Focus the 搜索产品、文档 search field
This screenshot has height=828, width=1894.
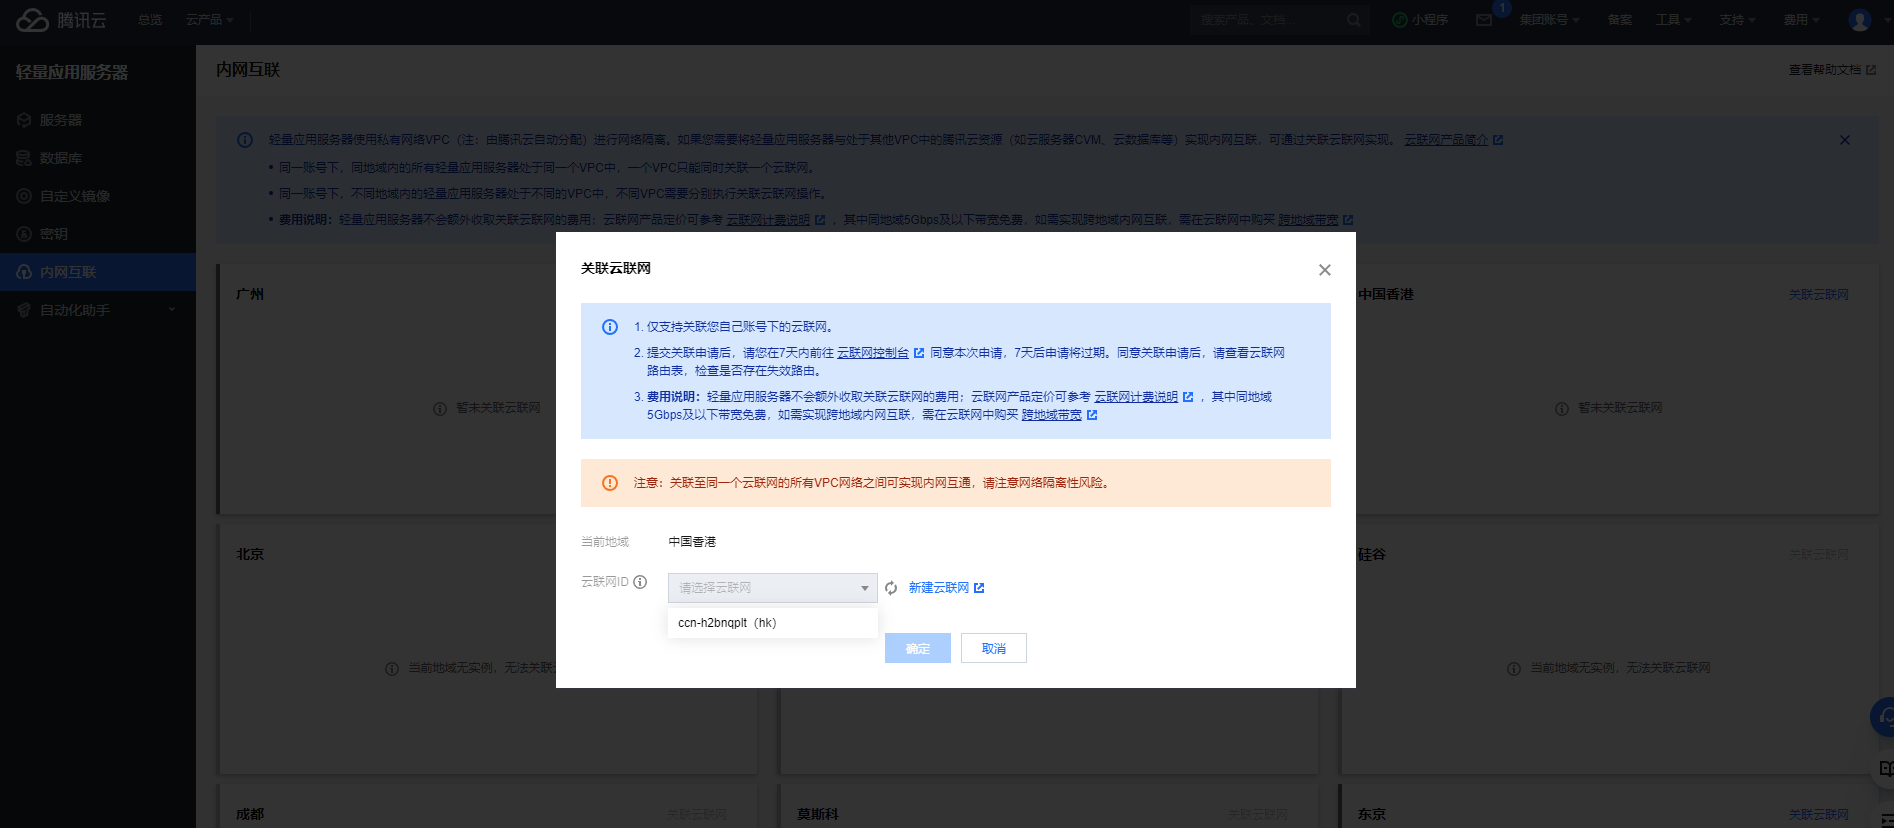click(x=1266, y=20)
